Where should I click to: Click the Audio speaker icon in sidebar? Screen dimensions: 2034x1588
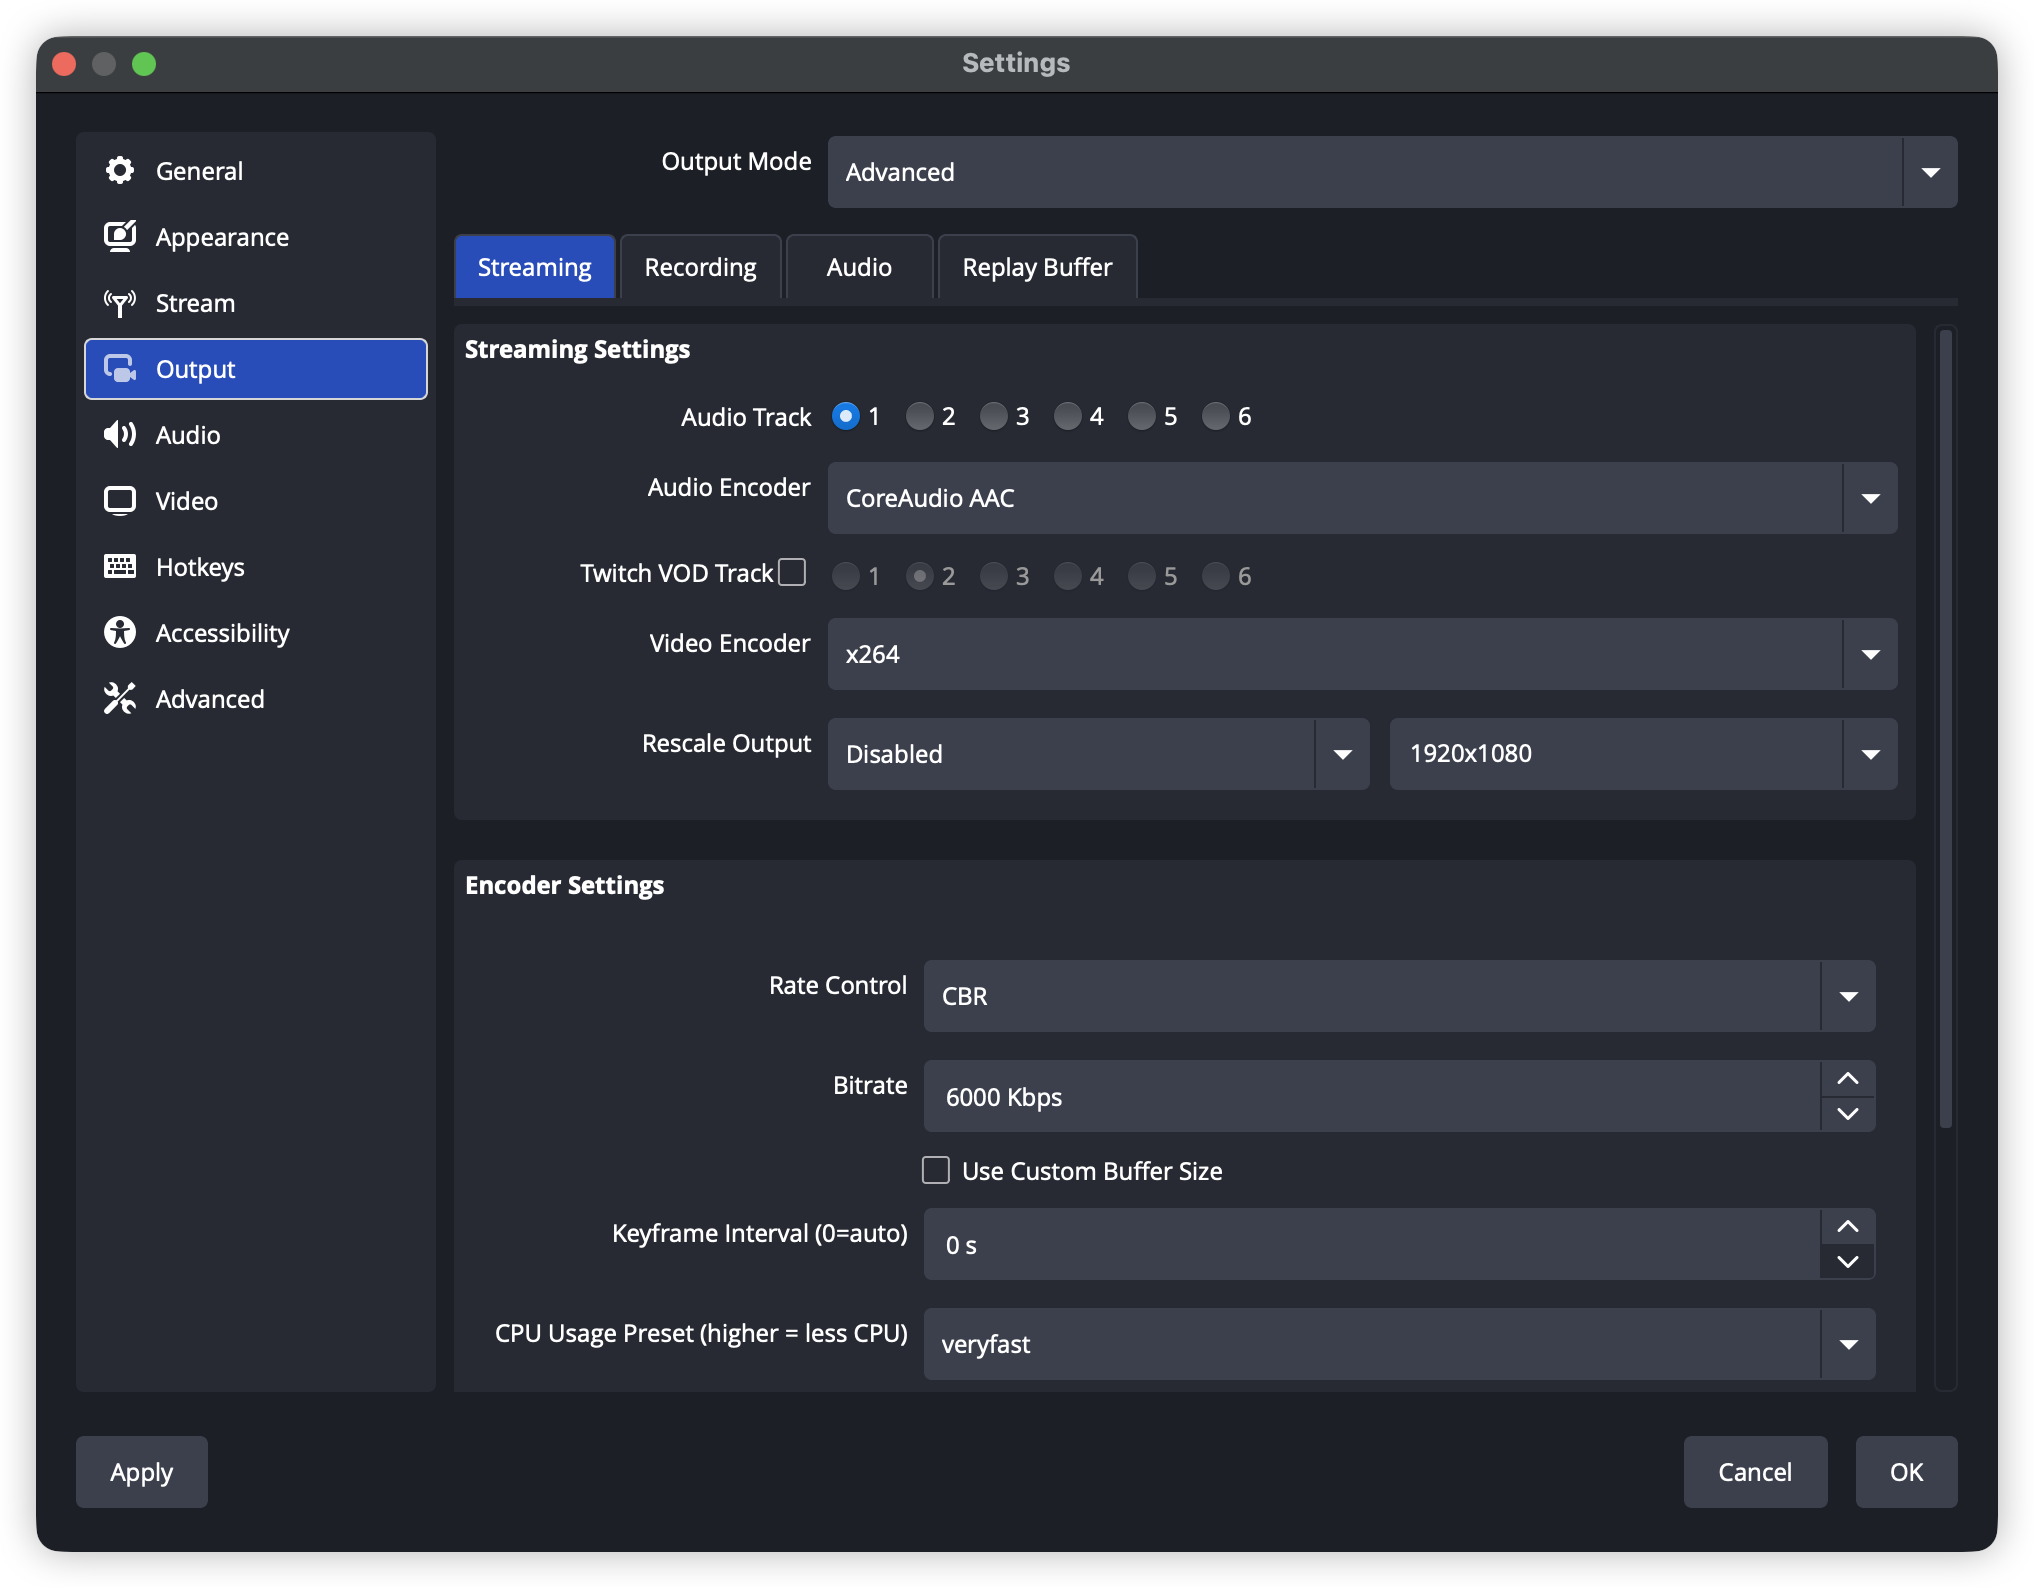click(x=120, y=435)
